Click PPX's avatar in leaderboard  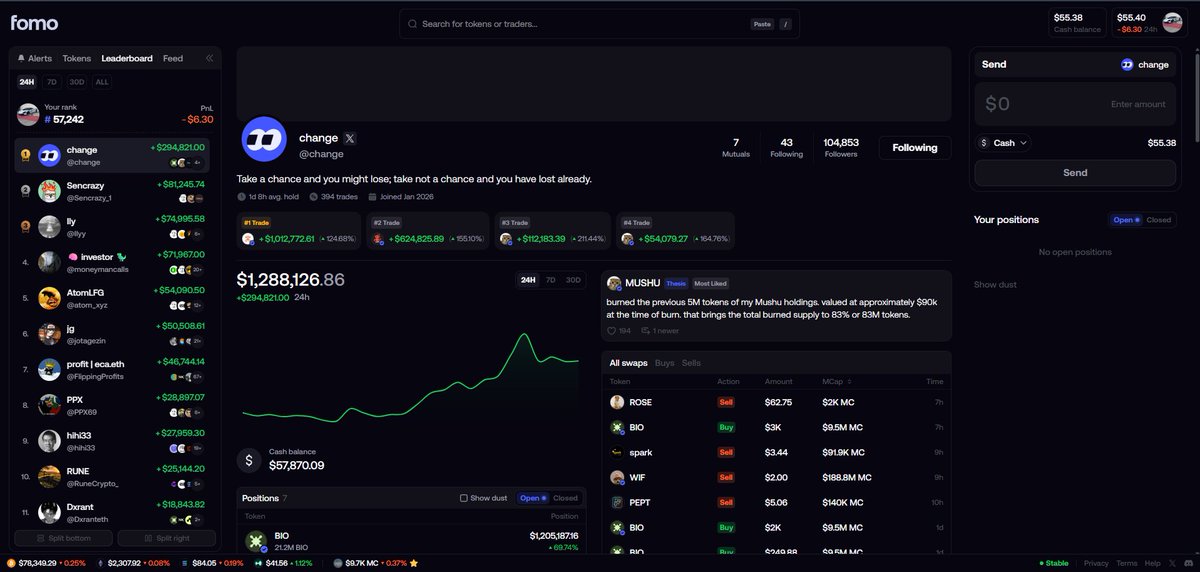click(x=50, y=405)
